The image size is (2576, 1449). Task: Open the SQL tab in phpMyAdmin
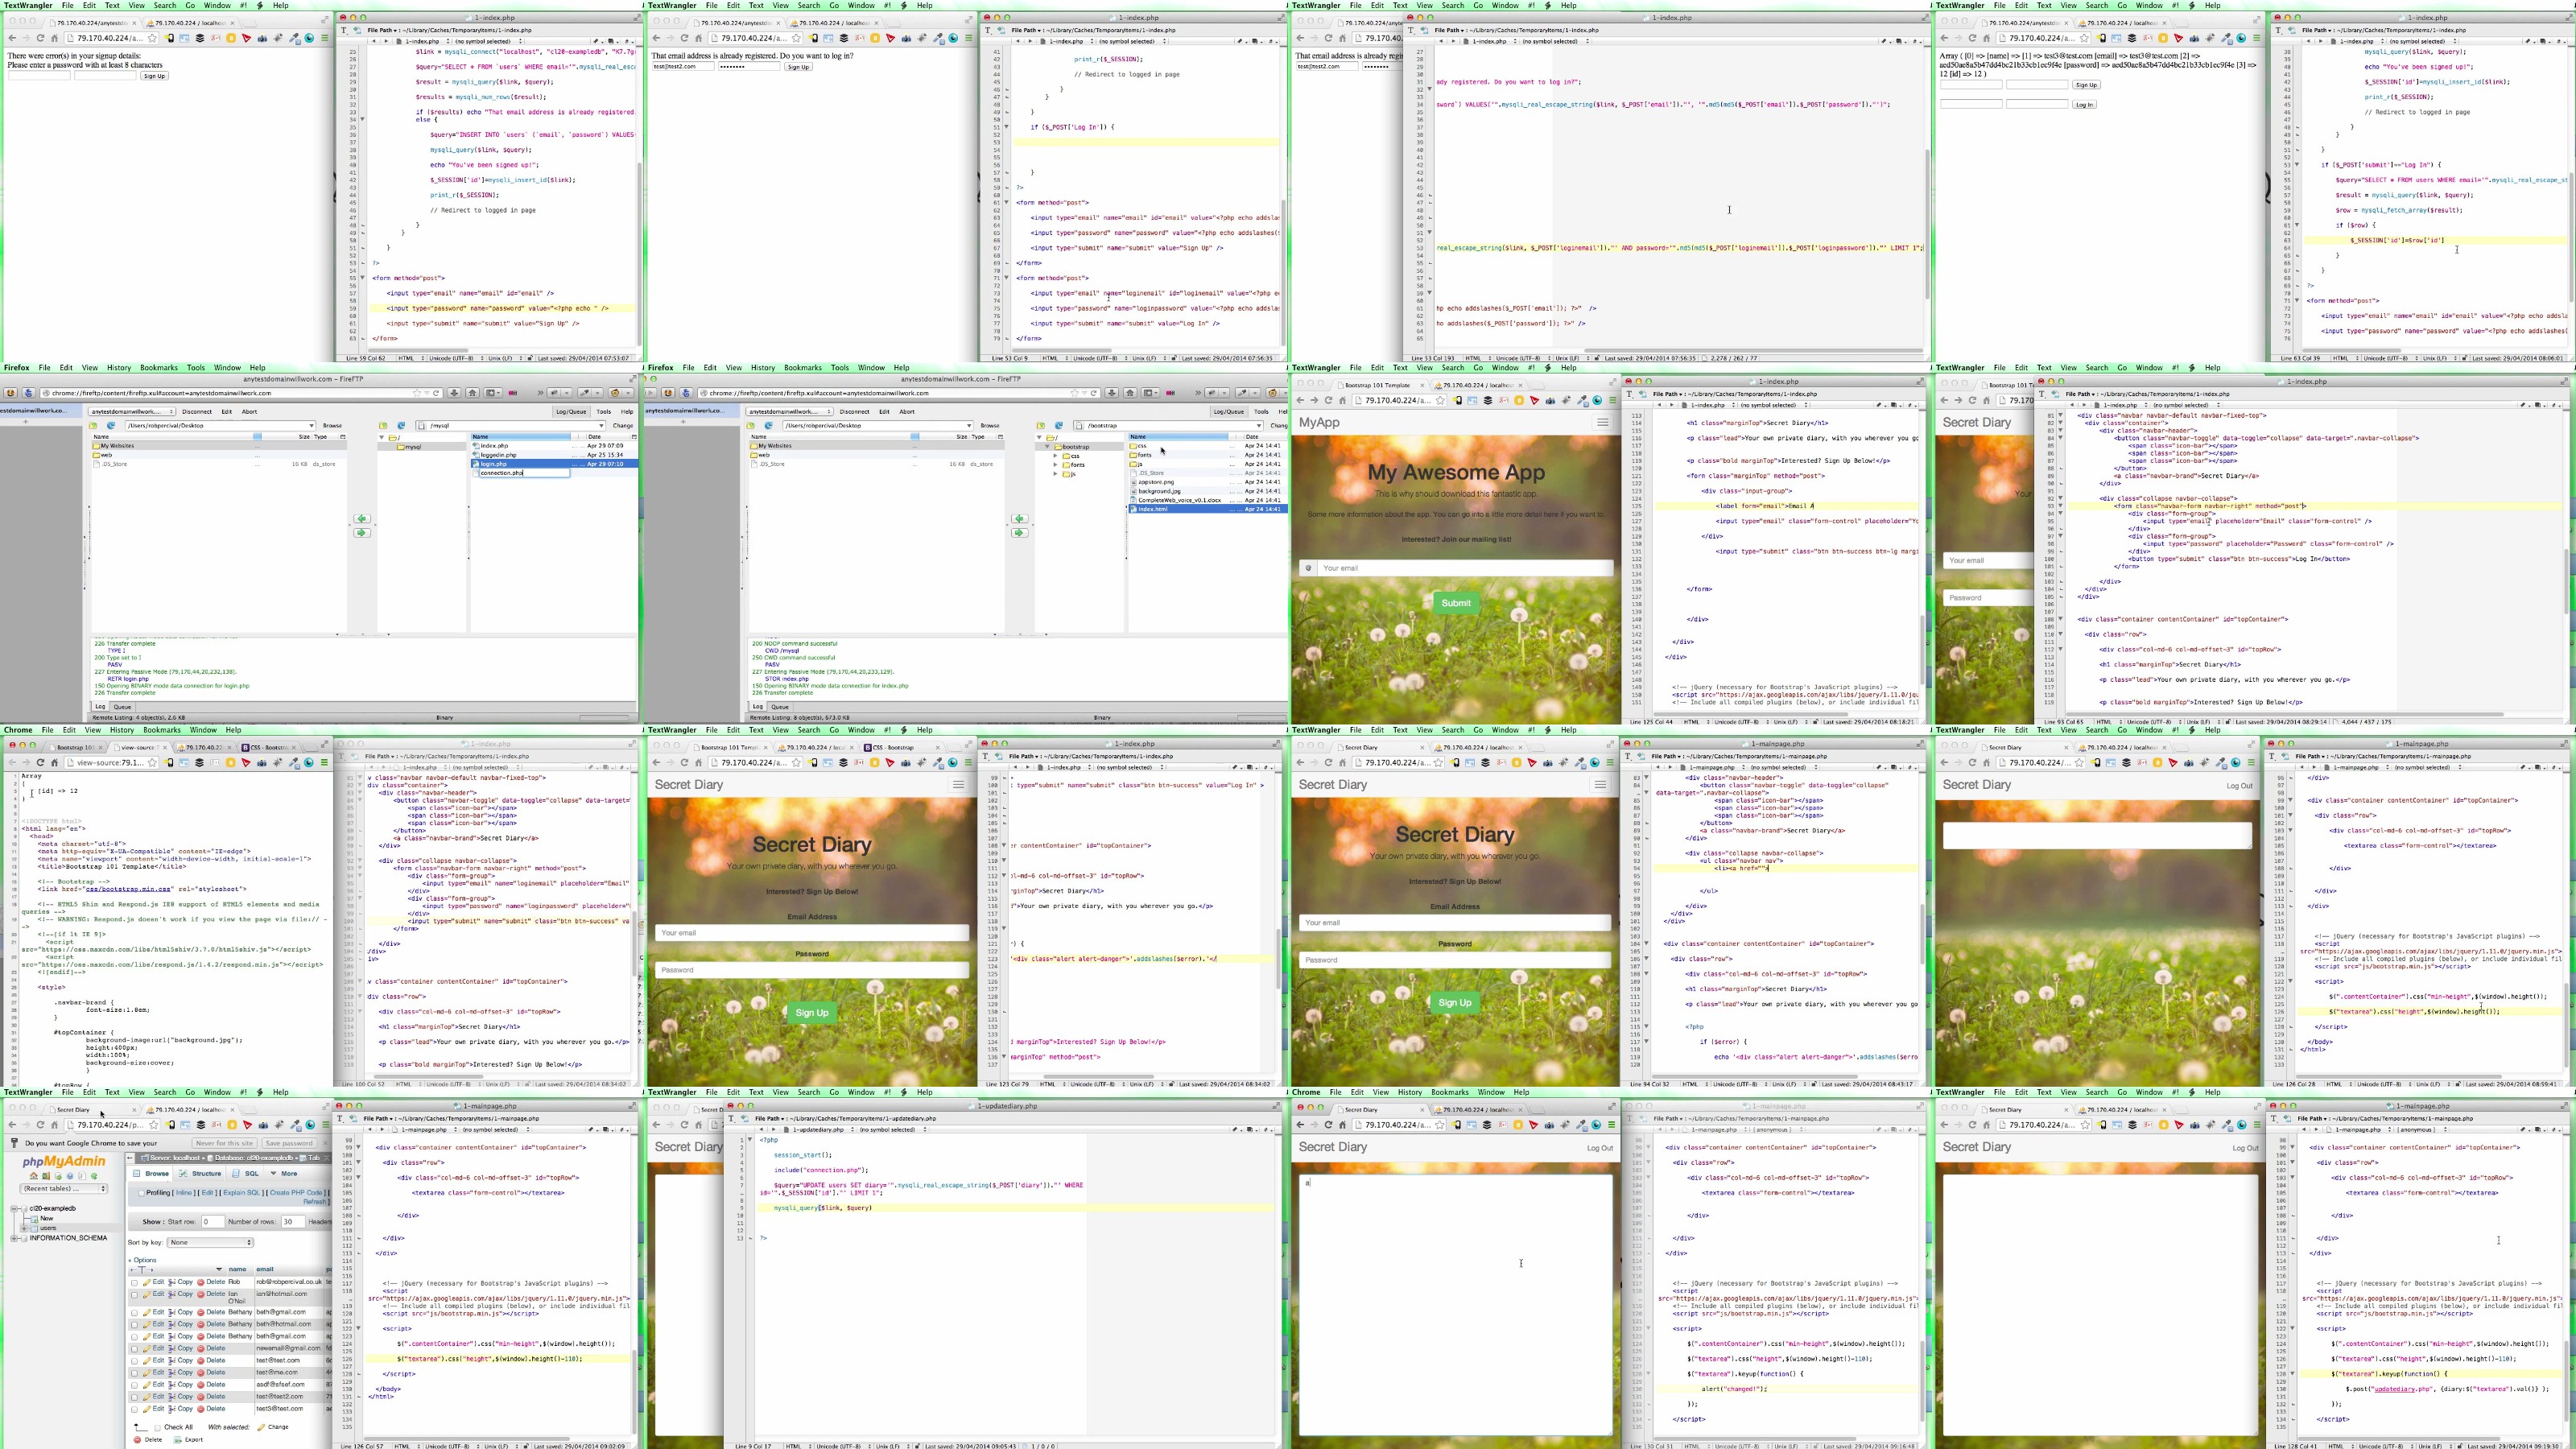[x=252, y=1174]
